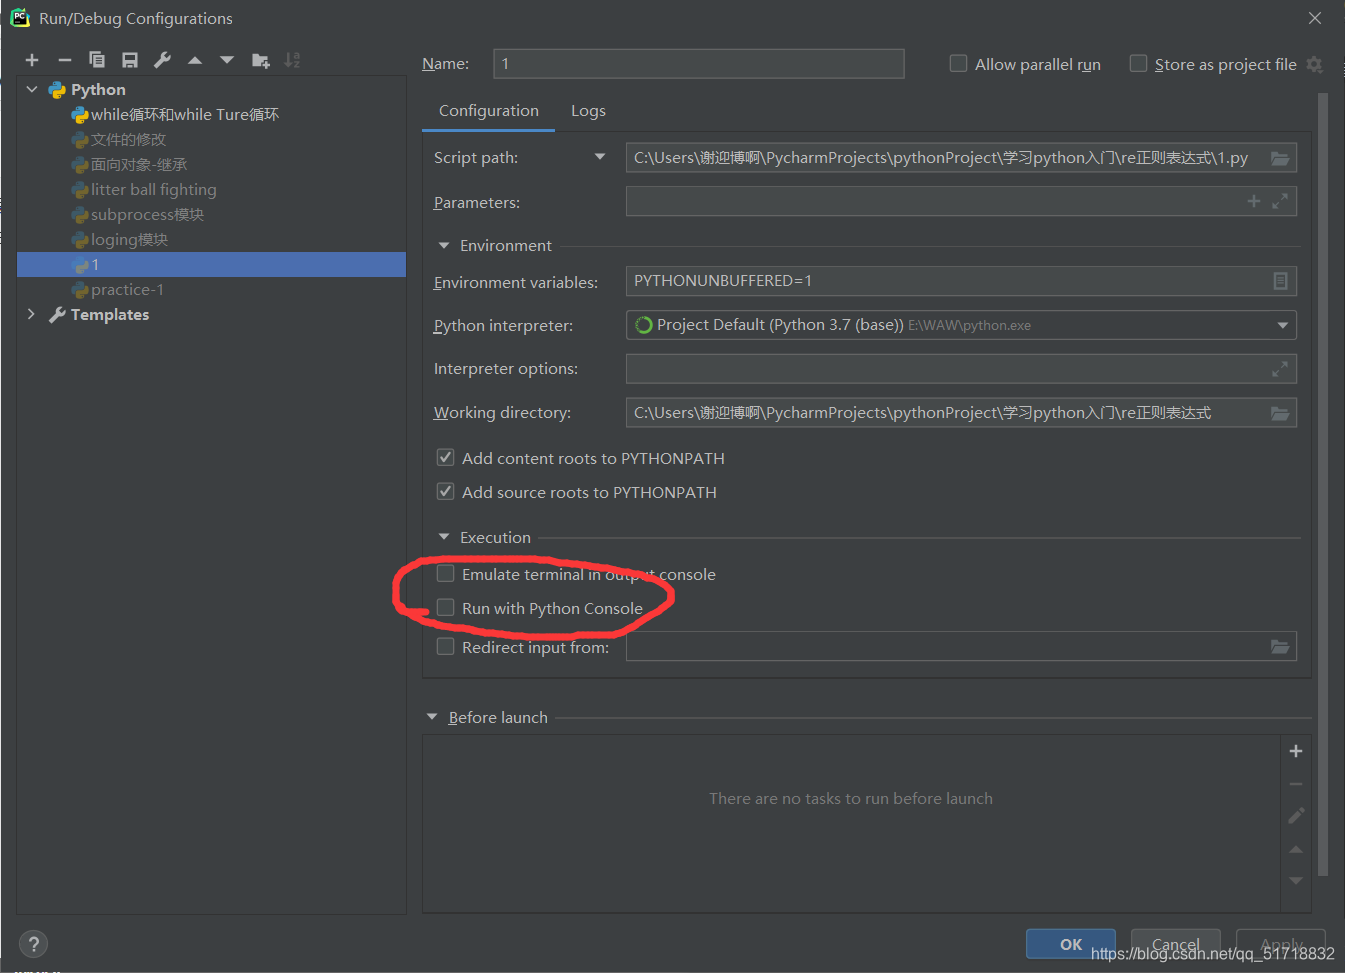This screenshot has height=973, width=1345.
Task: Switch to the Configuration tab
Action: [x=488, y=111]
